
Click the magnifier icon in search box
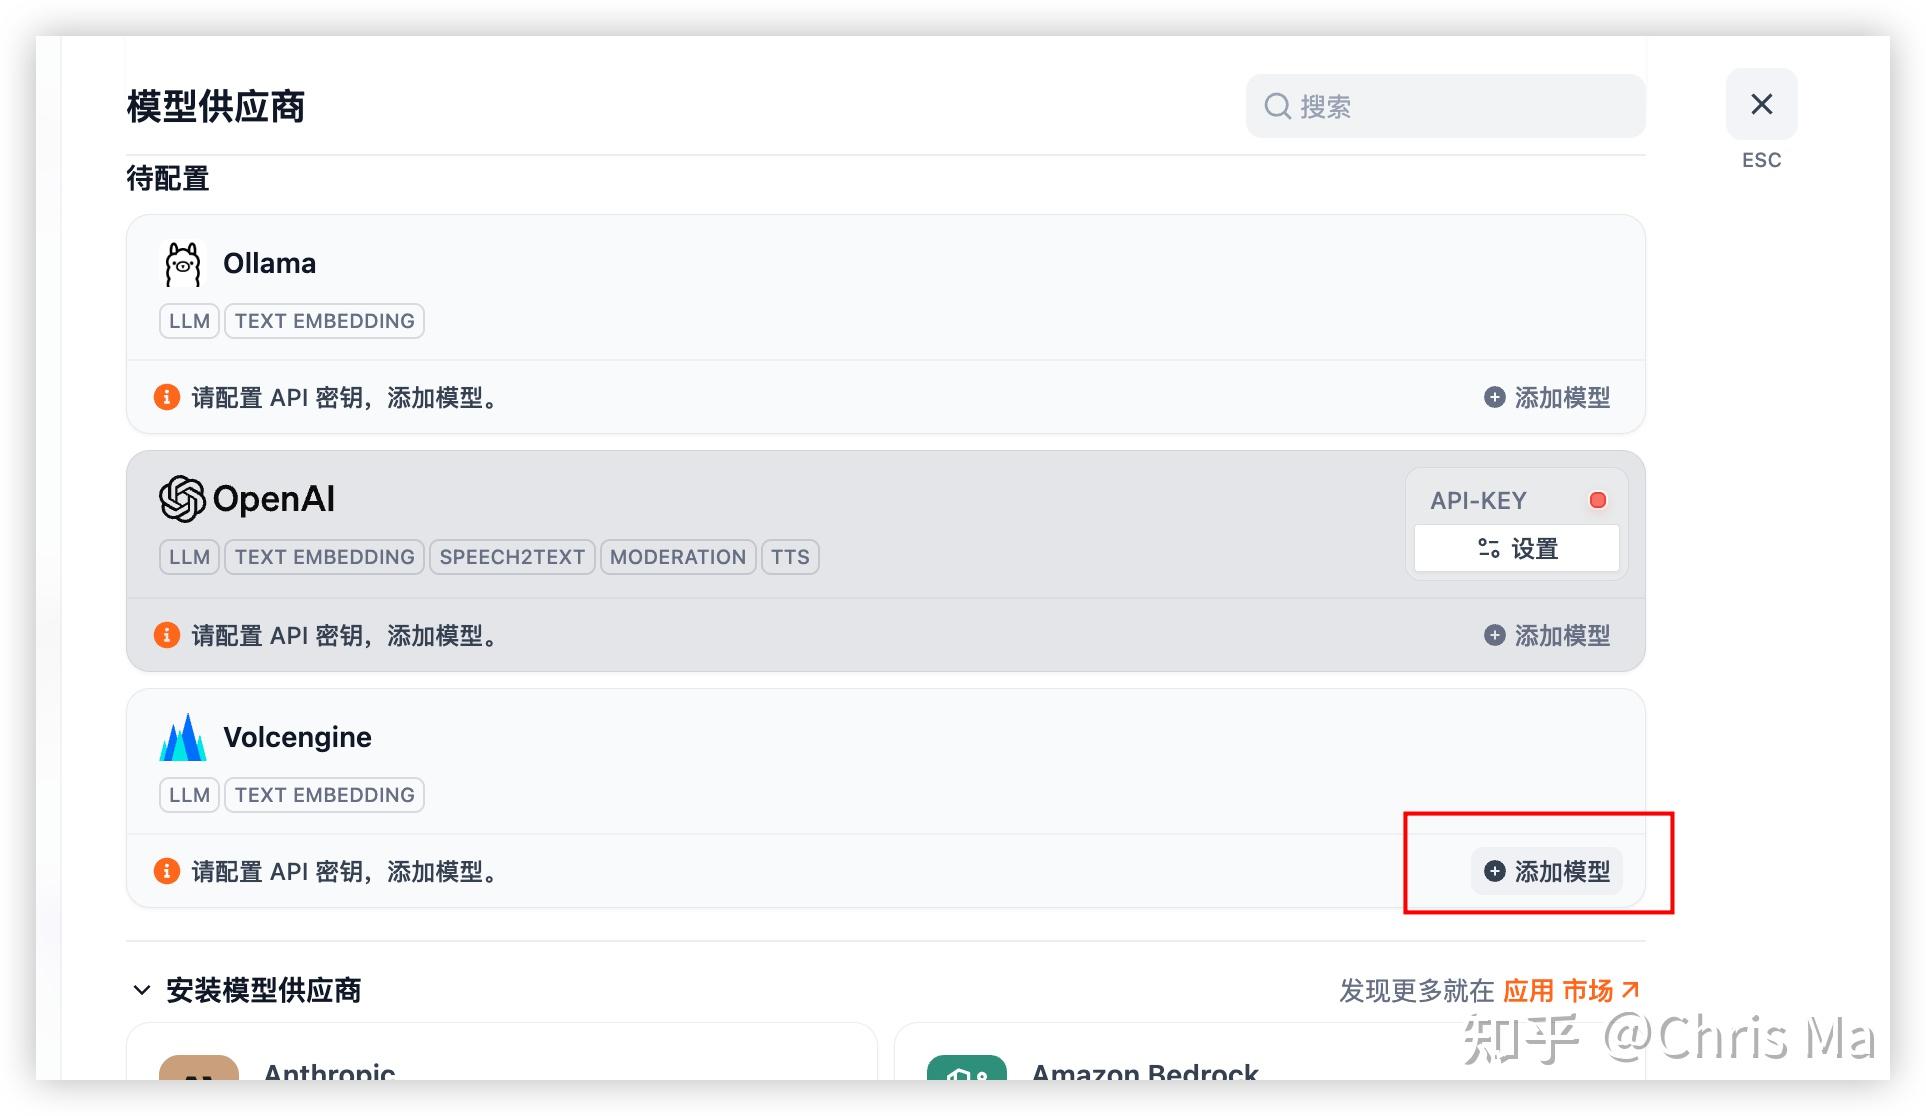pos(1277,106)
